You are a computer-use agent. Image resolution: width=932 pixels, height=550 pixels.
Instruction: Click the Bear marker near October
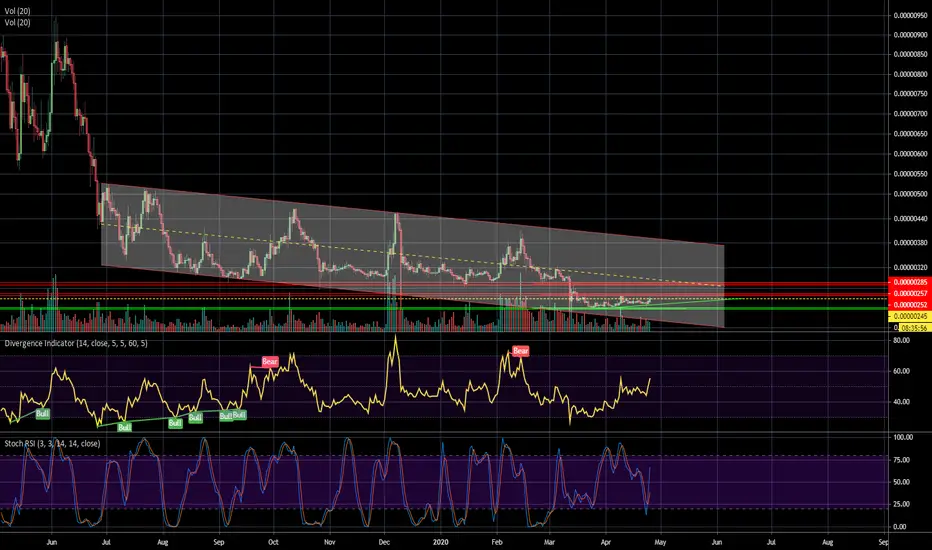point(270,362)
